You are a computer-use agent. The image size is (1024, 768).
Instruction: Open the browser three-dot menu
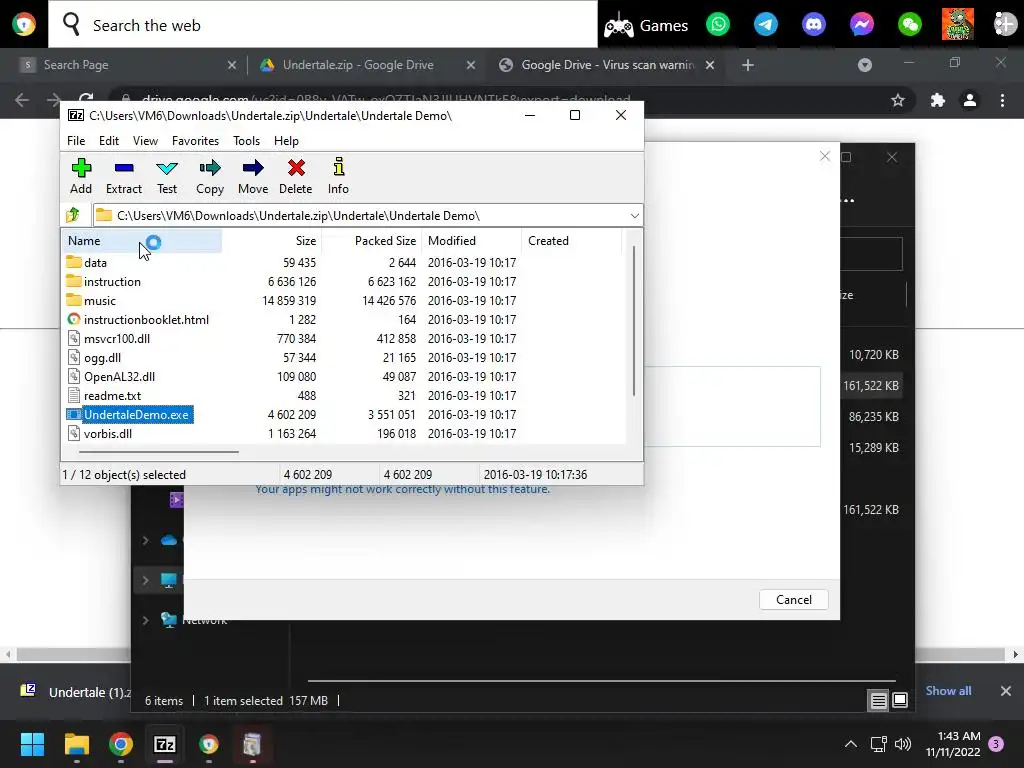[x=1002, y=100]
